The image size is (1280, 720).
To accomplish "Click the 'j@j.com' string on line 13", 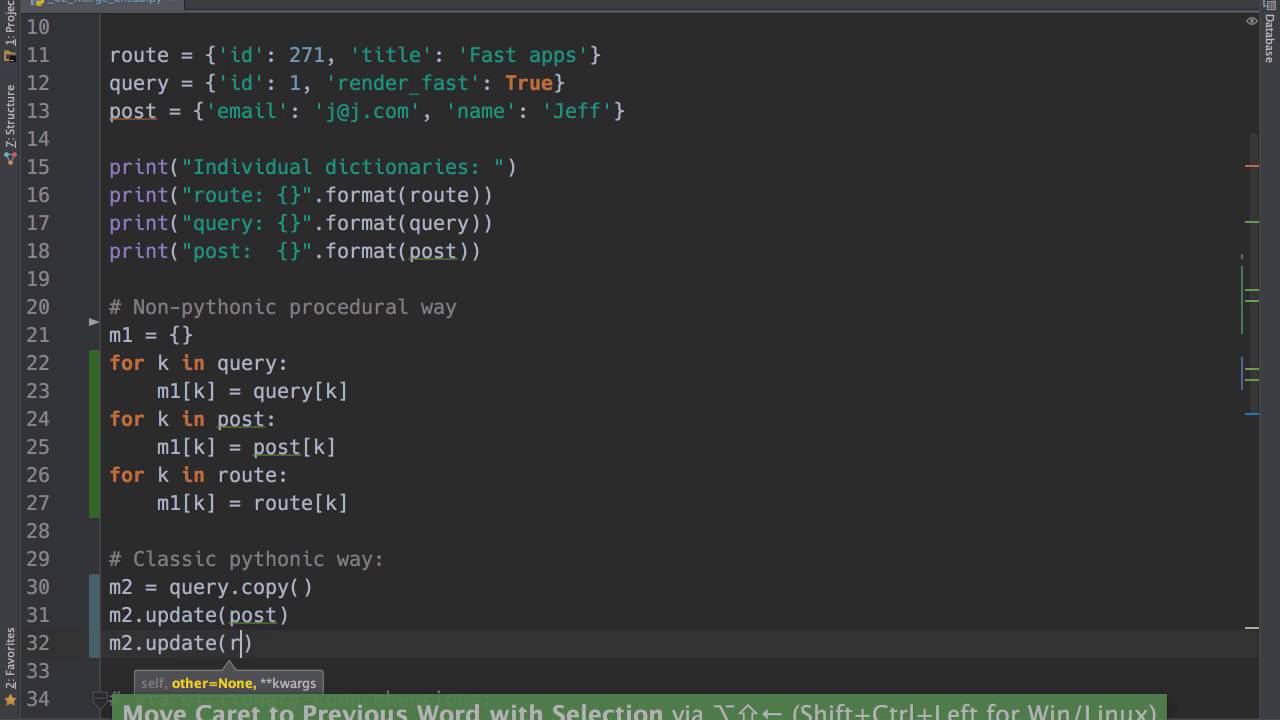I will (x=367, y=111).
